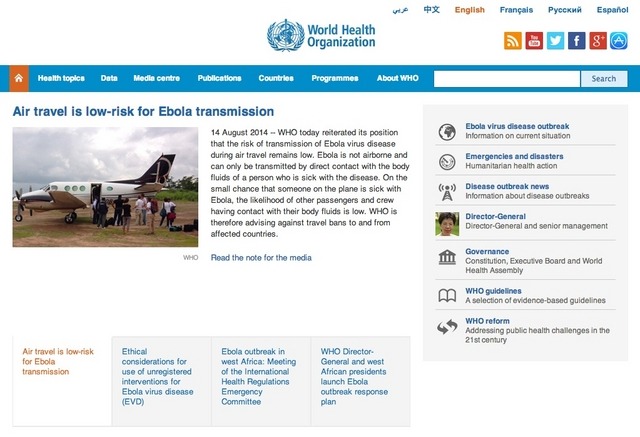This screenshot has height=437, width=640.
Task: Open the Facebook icon link
Action: [577, 41]
